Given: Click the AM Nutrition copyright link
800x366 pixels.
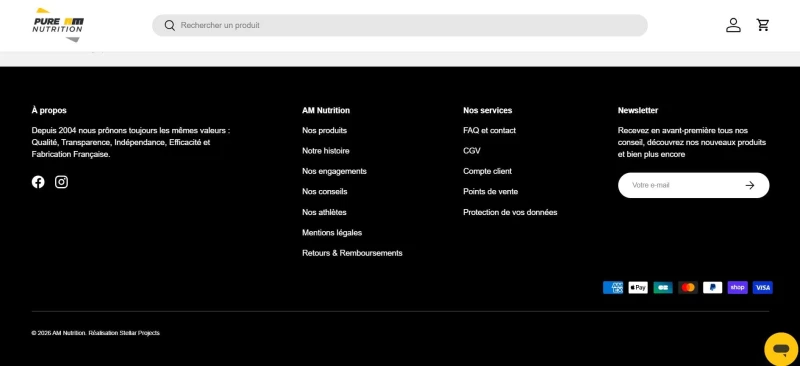Looking at the screenshot, I should tap(69, 333).
